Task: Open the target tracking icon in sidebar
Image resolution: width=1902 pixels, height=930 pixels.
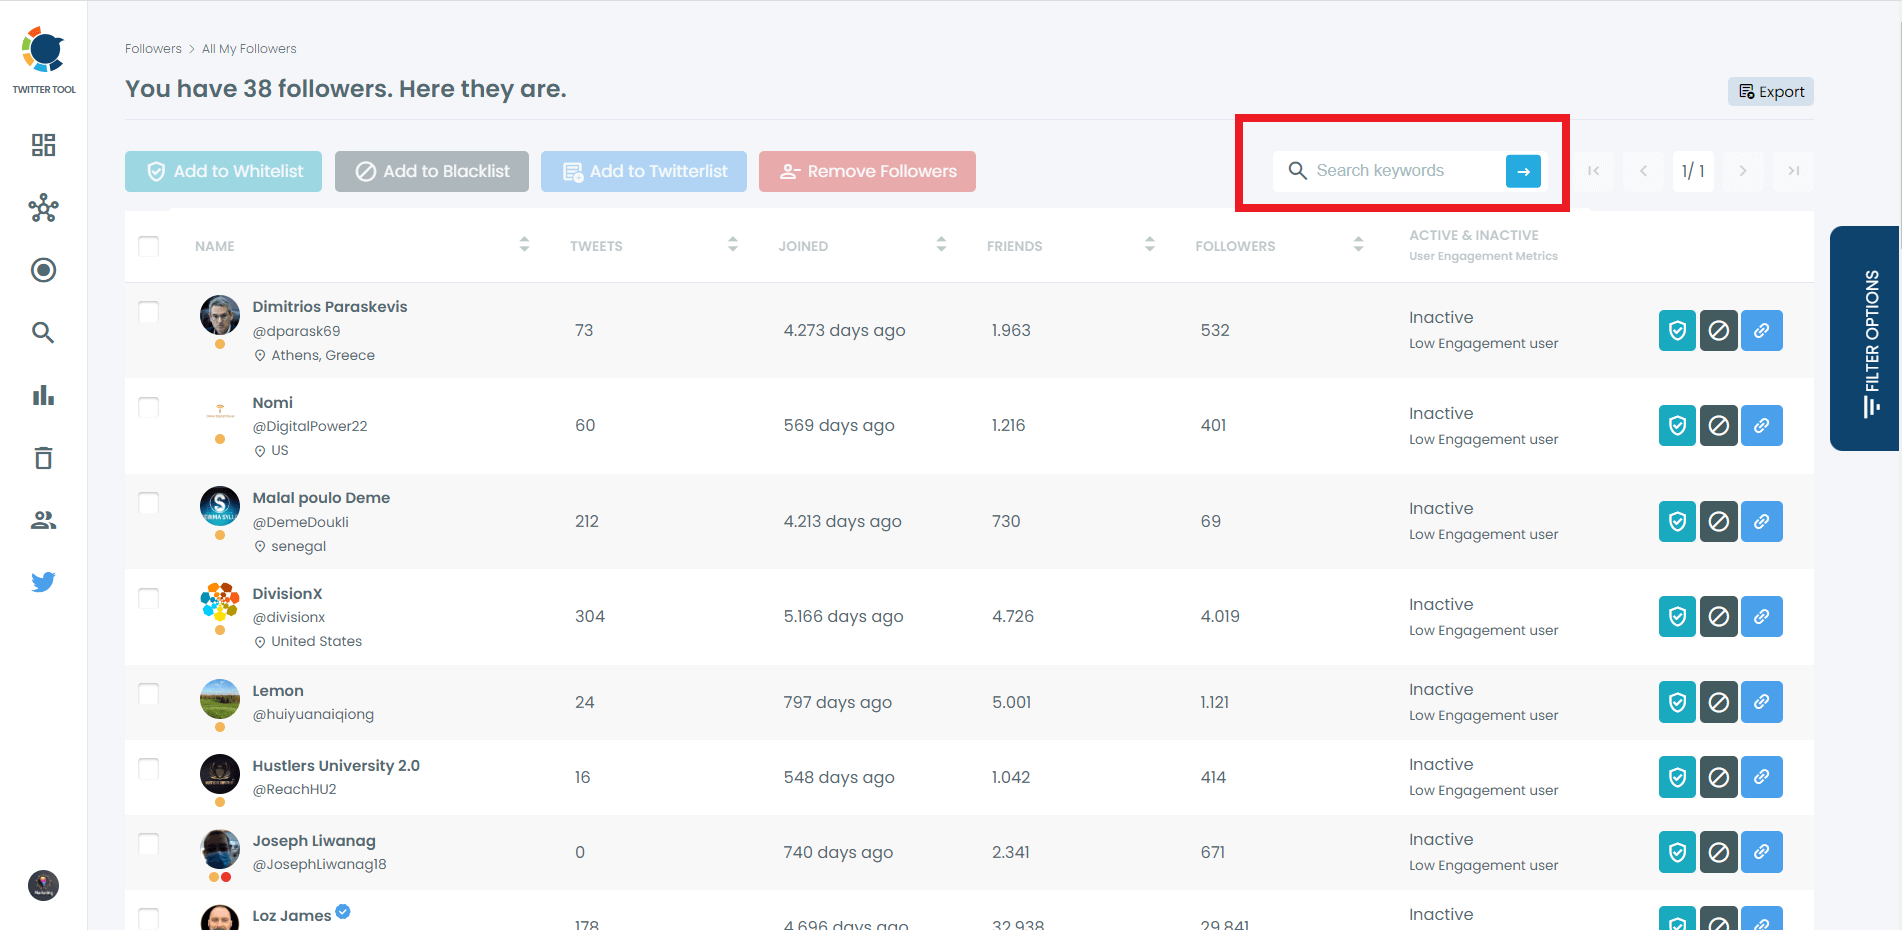Action: 43,270
